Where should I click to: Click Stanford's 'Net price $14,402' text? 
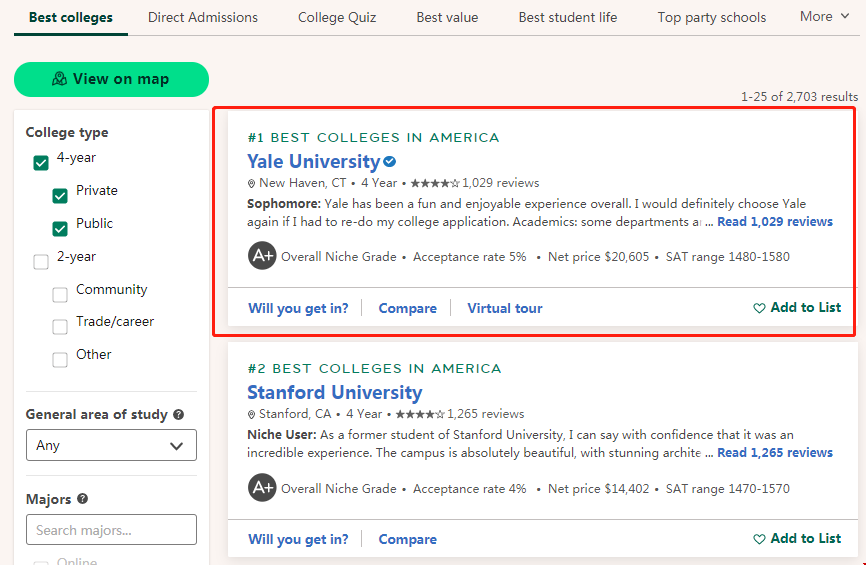coord(598,489)
